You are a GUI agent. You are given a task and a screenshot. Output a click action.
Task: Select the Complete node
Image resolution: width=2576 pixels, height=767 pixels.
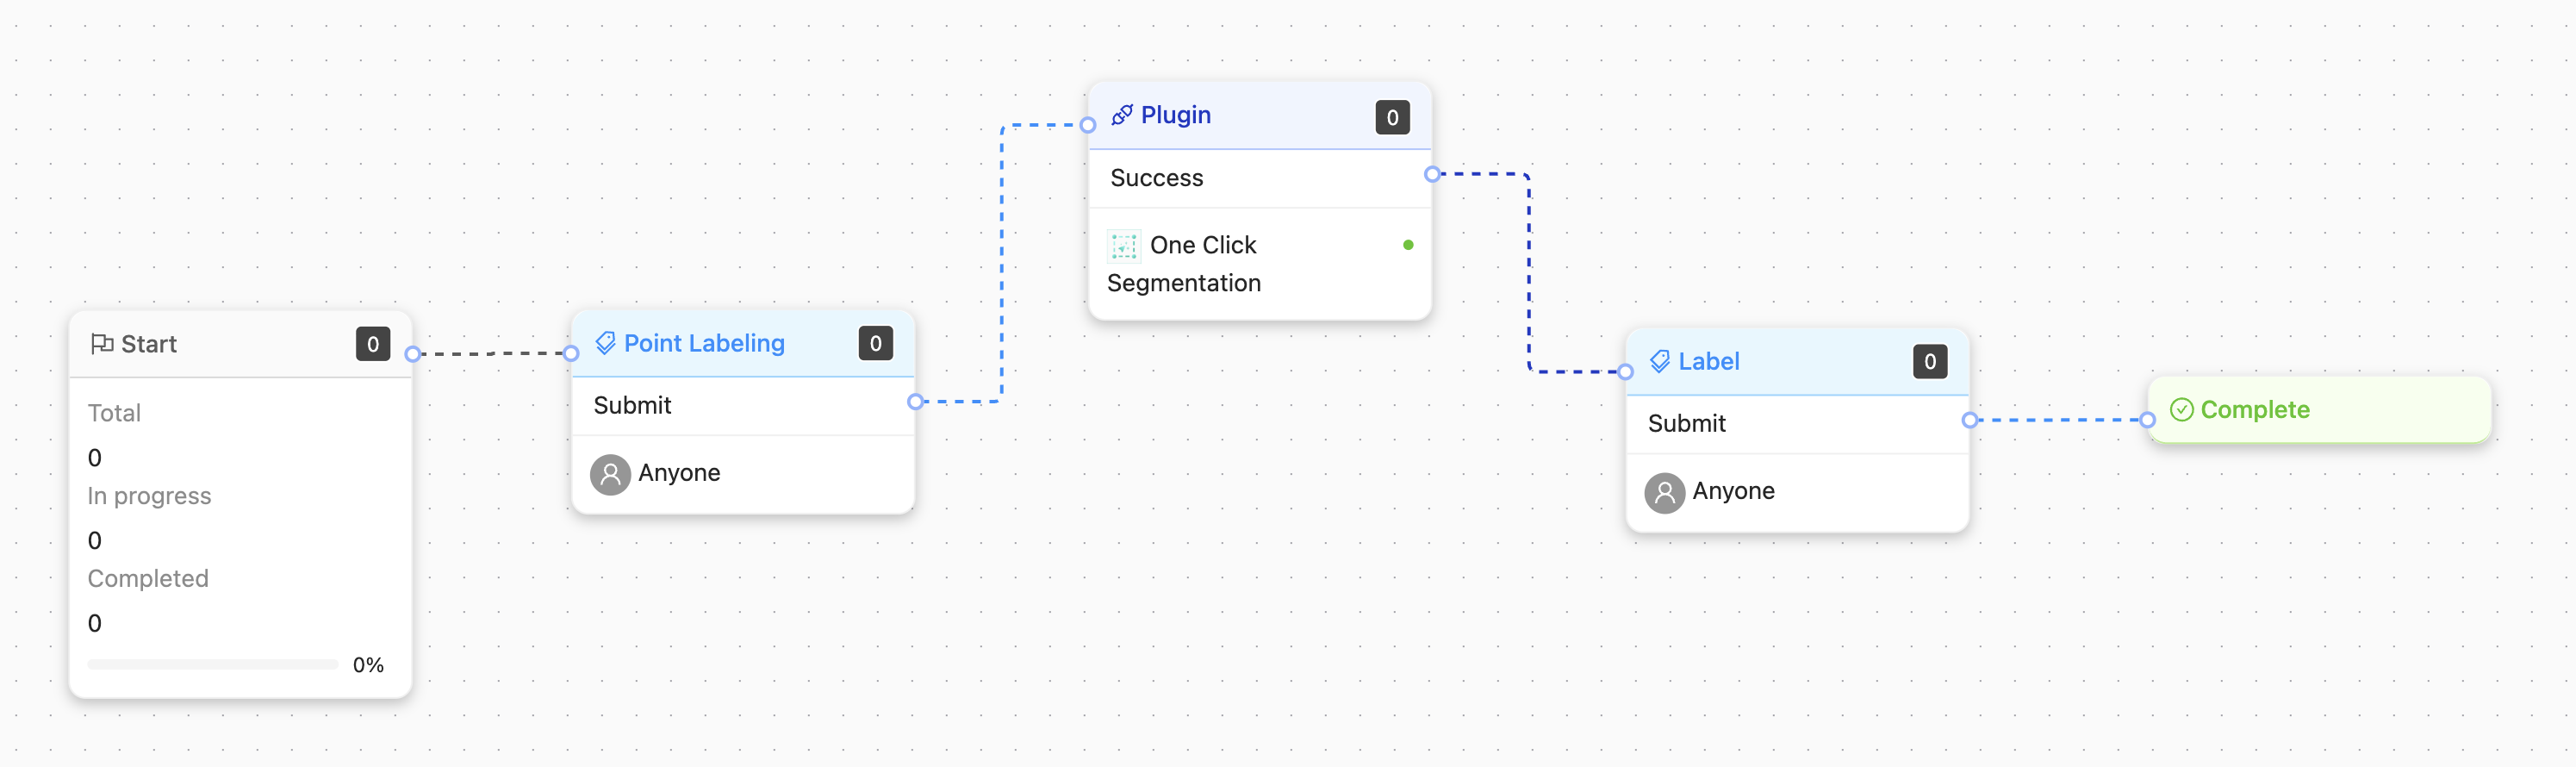[x=2318, y=410]
